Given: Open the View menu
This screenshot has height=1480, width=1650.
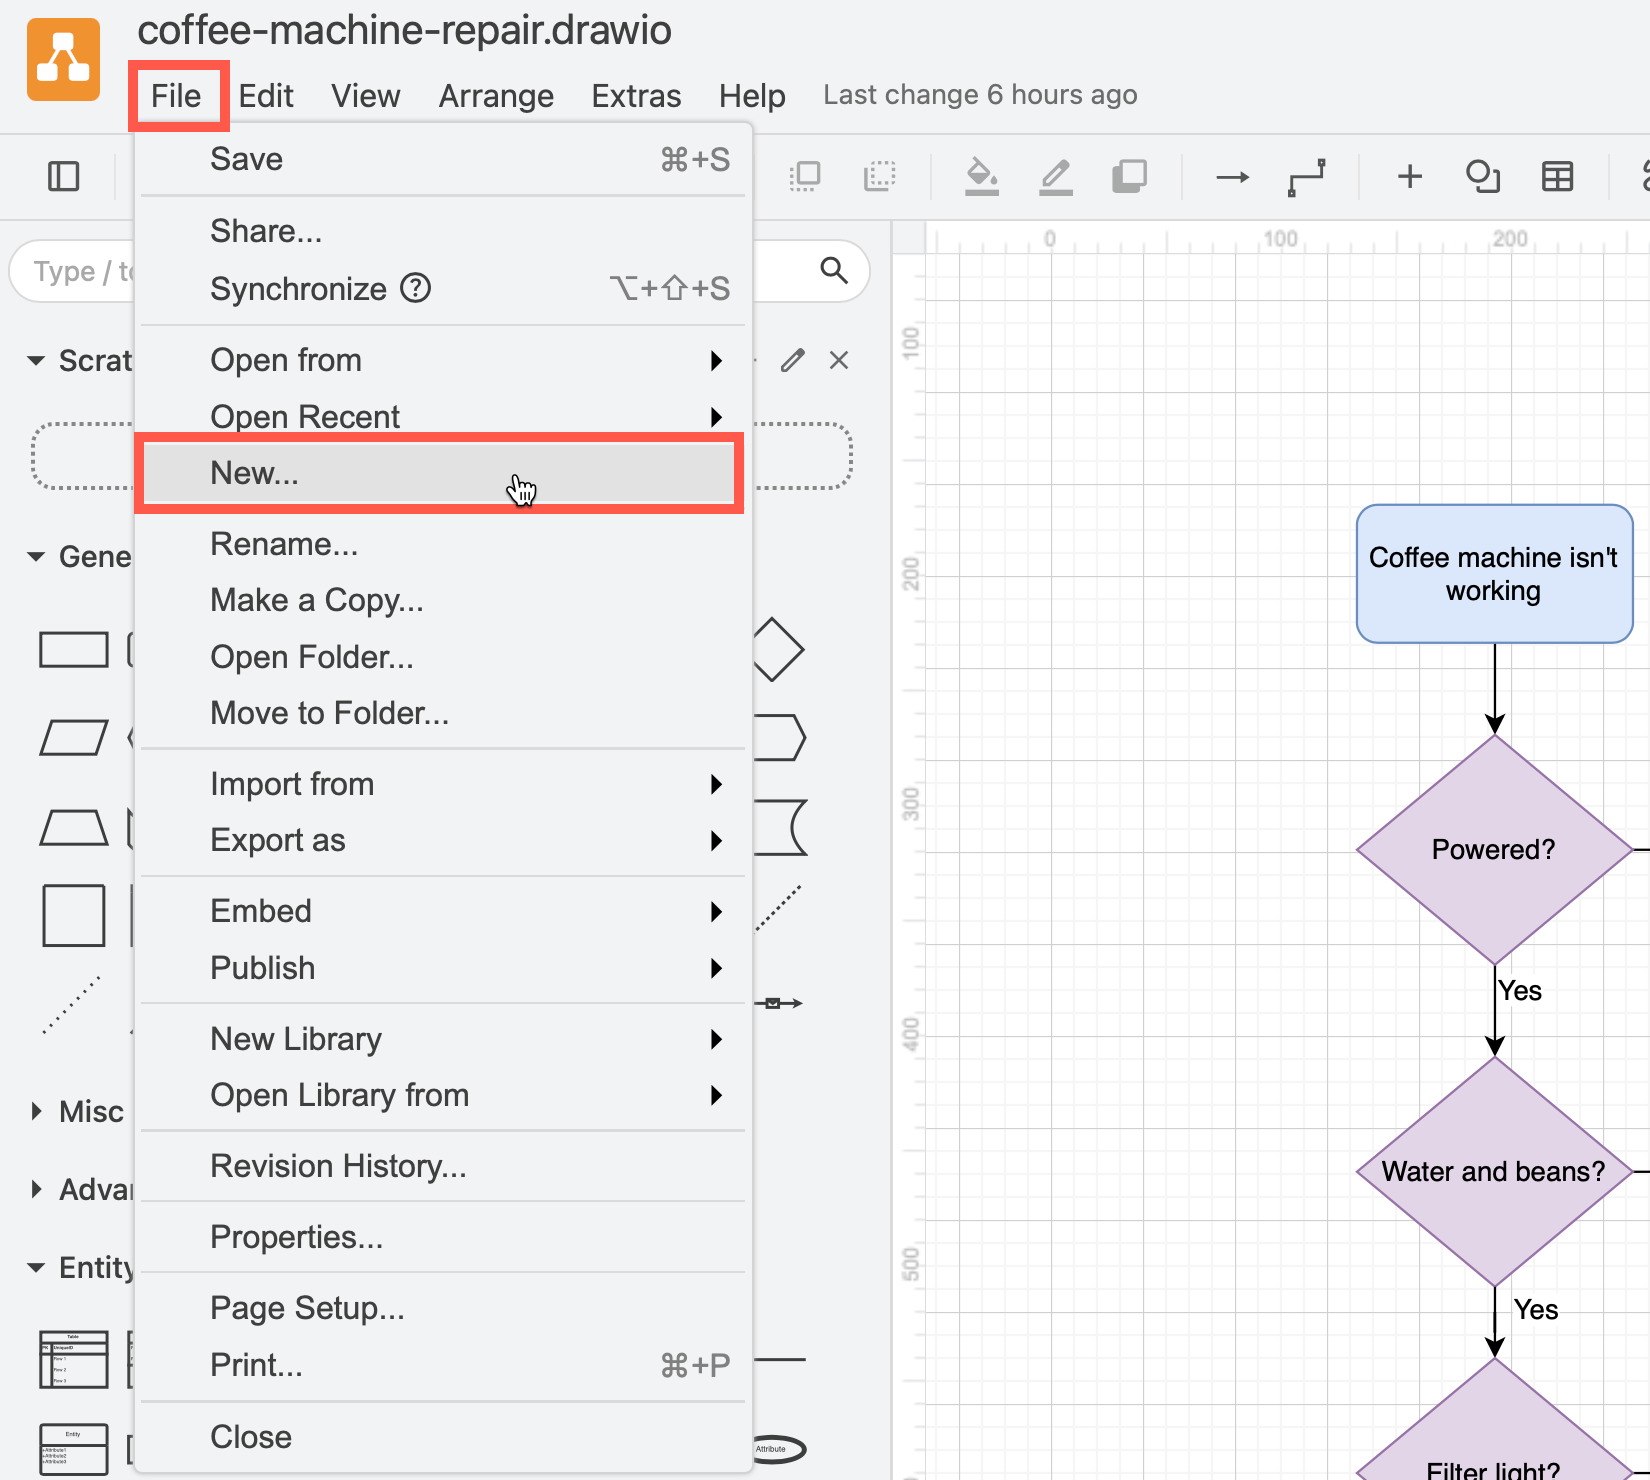Looking at the screenshot, I should pos(366,96).
